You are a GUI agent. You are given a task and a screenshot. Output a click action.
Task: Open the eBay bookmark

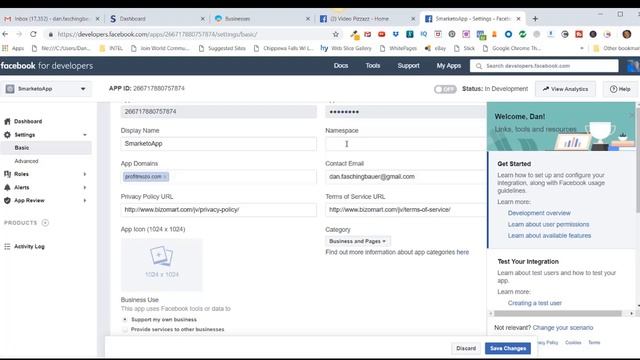click(x=436, y=48)
